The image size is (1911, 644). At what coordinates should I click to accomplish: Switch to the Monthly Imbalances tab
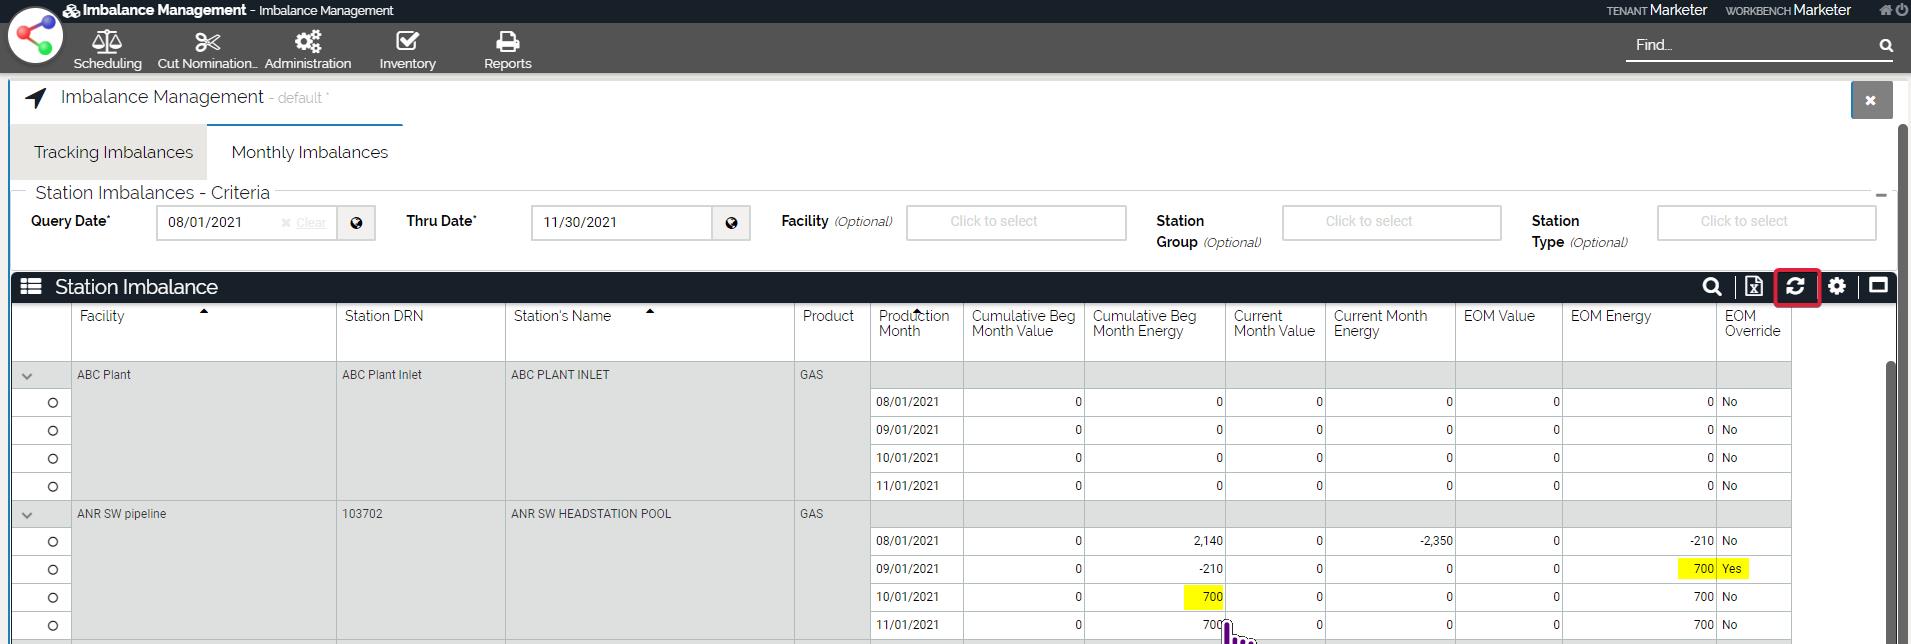[309, 152]
